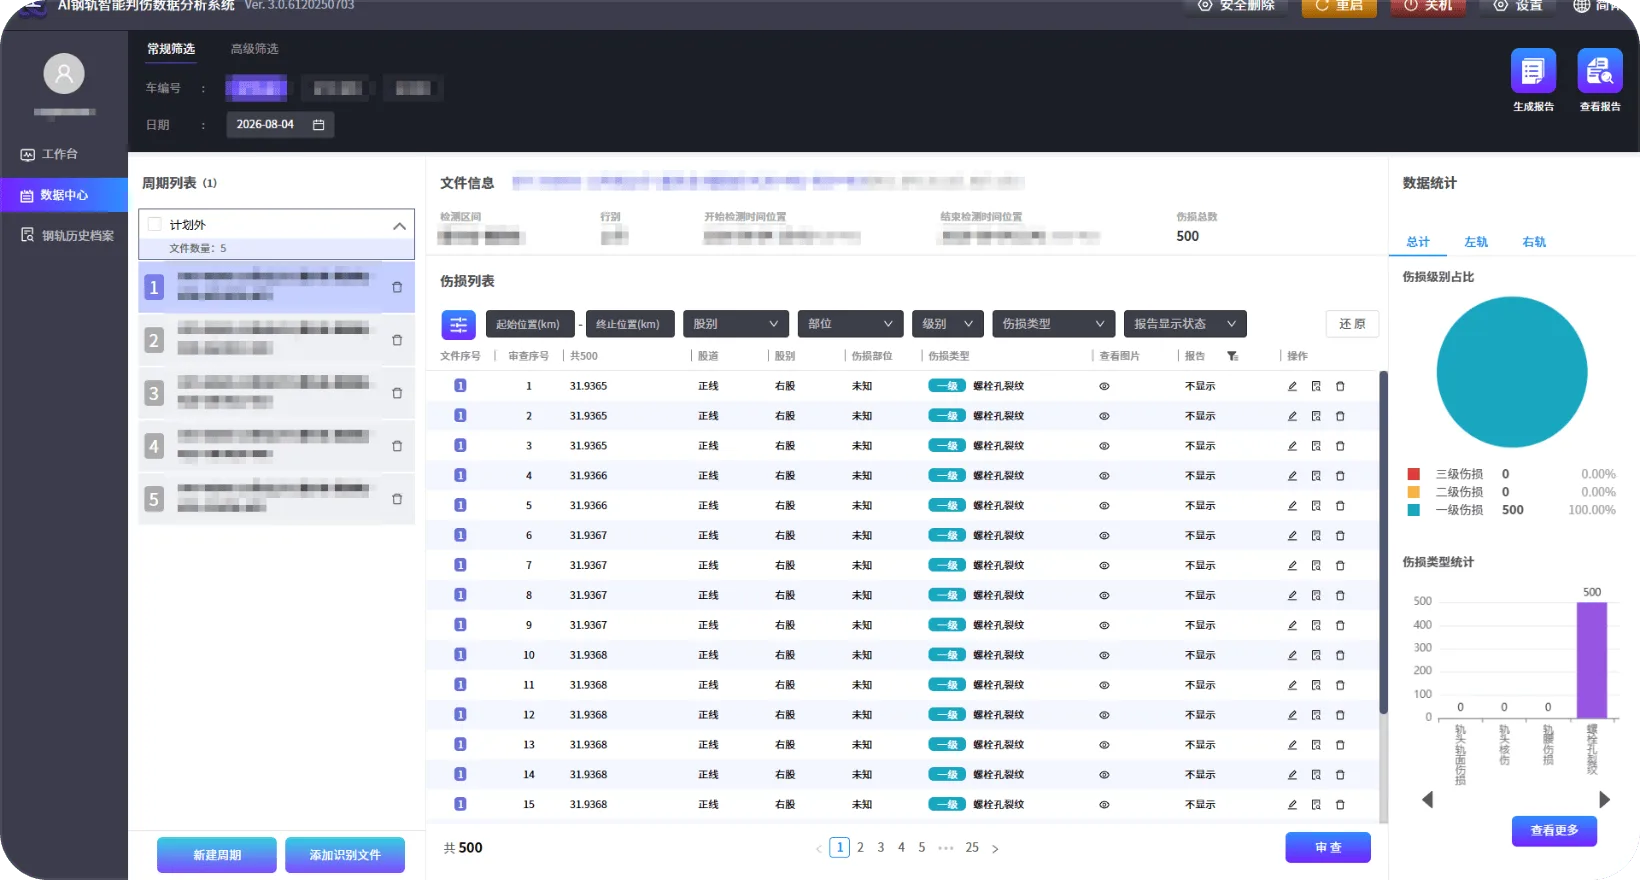Delete record row 3 using trash icon

(x=1340, y=446)
